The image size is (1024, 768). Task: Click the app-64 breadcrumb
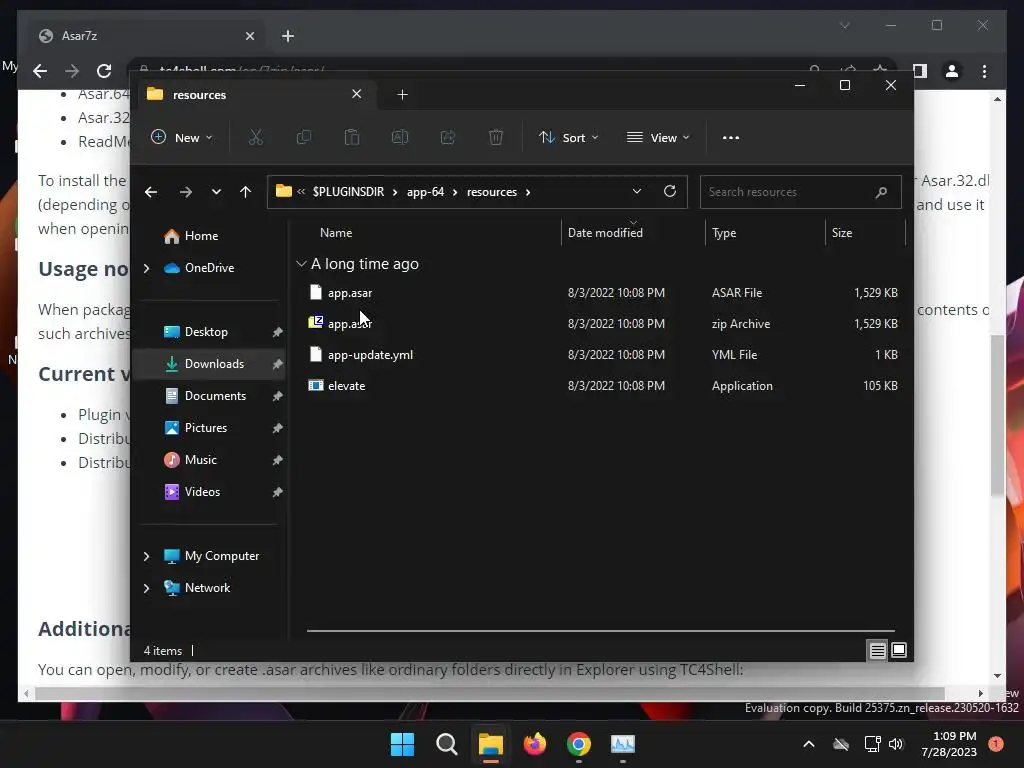pos(425,192)
